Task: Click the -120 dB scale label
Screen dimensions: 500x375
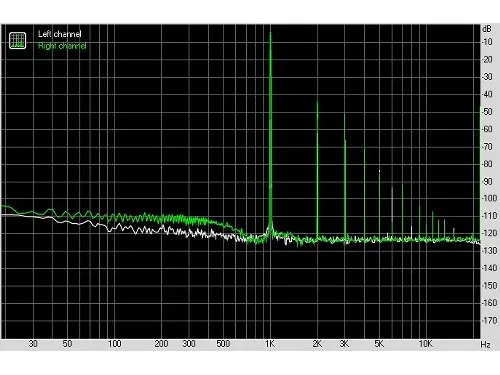Action: click(x=489, y=233)
